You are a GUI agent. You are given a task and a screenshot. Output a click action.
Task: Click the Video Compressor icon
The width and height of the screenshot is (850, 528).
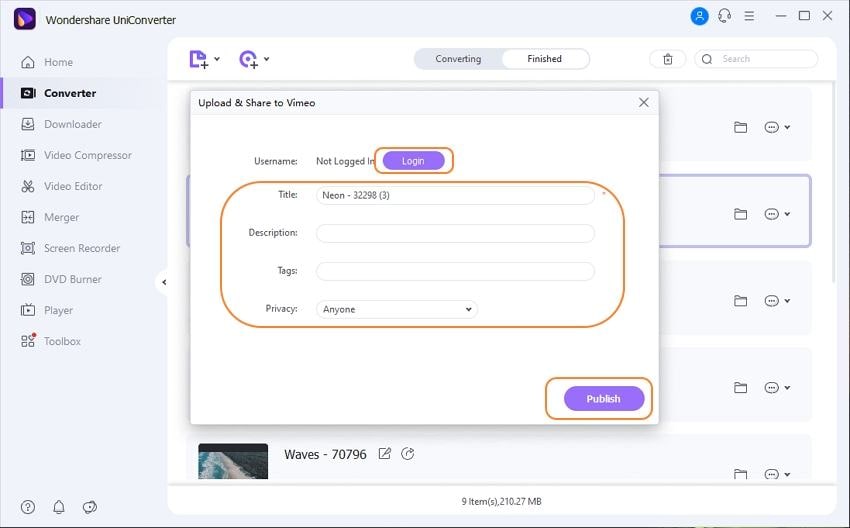28,155
